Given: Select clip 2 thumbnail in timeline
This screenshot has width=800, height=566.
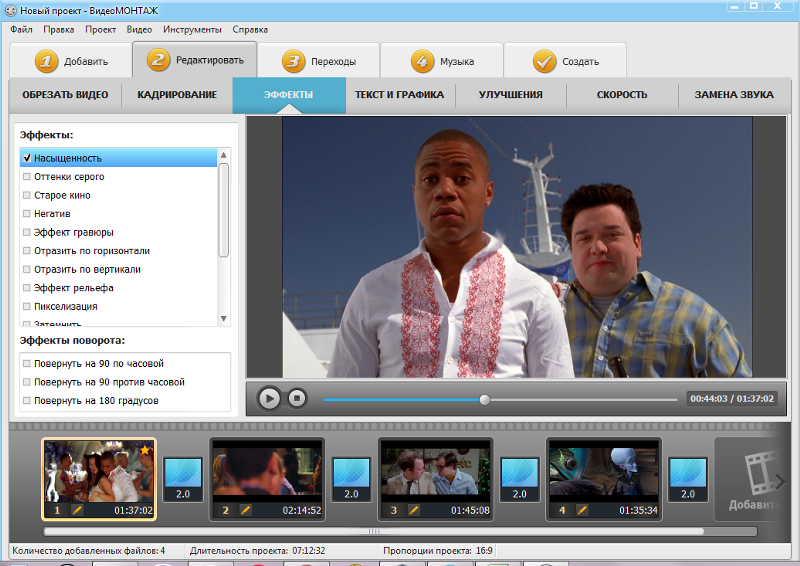Looking at the screenshot, I should [267, 479].
